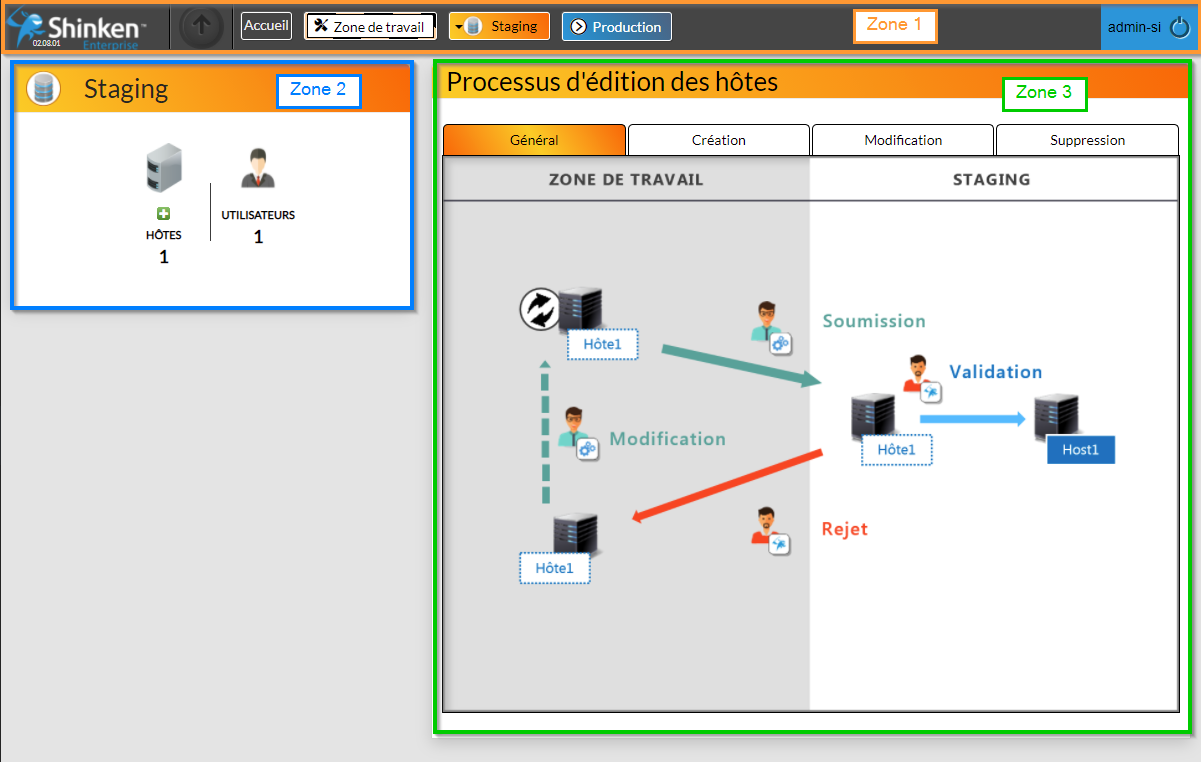Switch to the Création tab
The image size is (1201, 762).
point(718,140)
